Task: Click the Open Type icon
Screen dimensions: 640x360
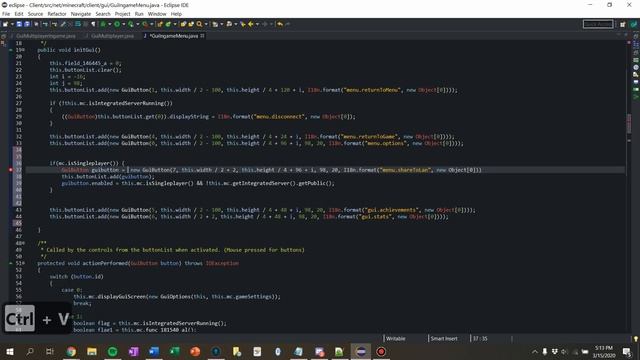Action: (183, 24)
